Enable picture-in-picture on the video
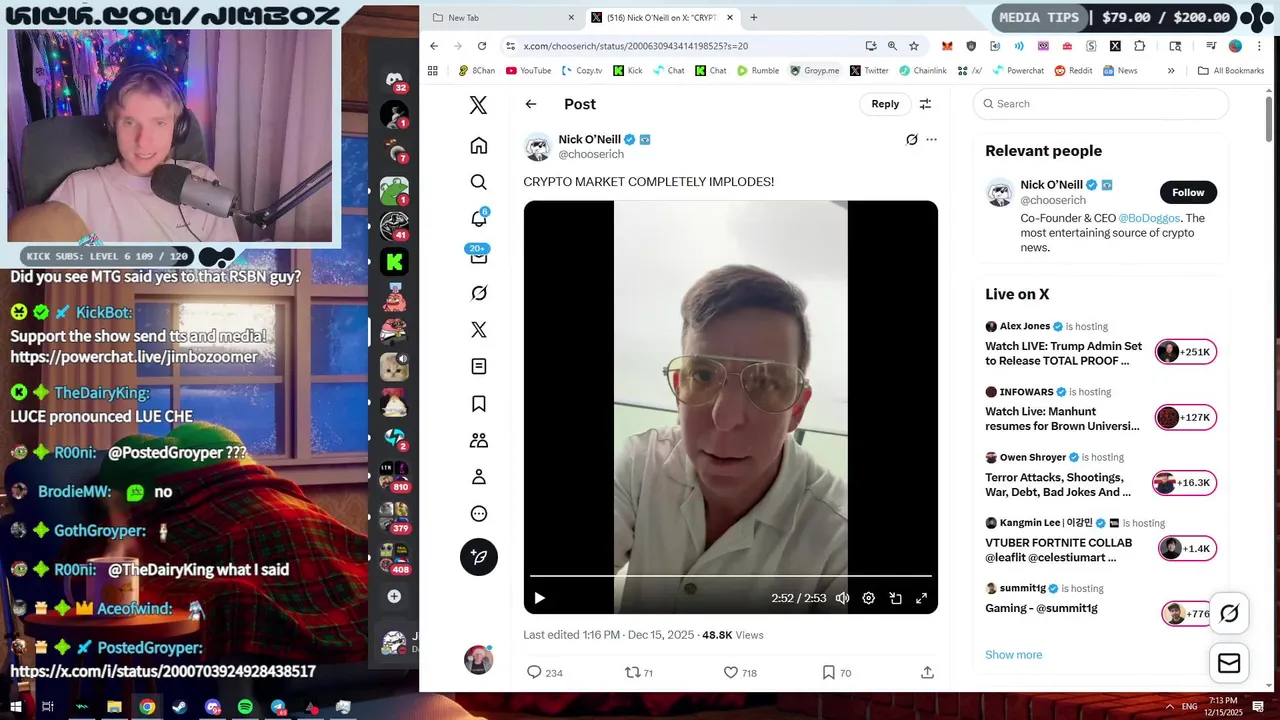The image size is (1280, 720). coord(895,598)
